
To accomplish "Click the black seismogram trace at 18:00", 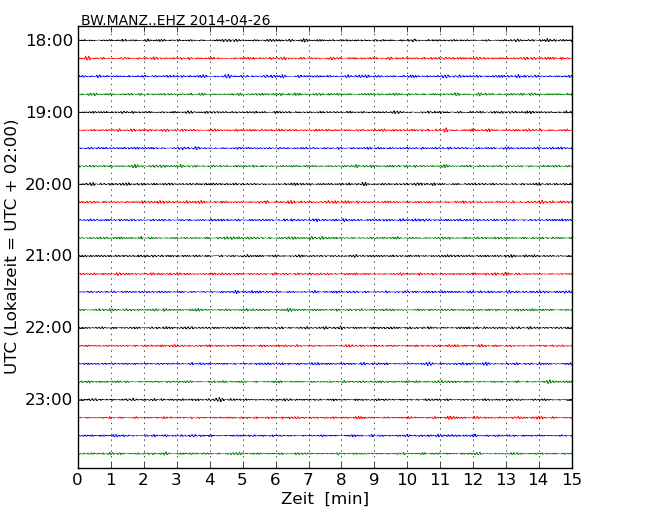I will point(325,41).
